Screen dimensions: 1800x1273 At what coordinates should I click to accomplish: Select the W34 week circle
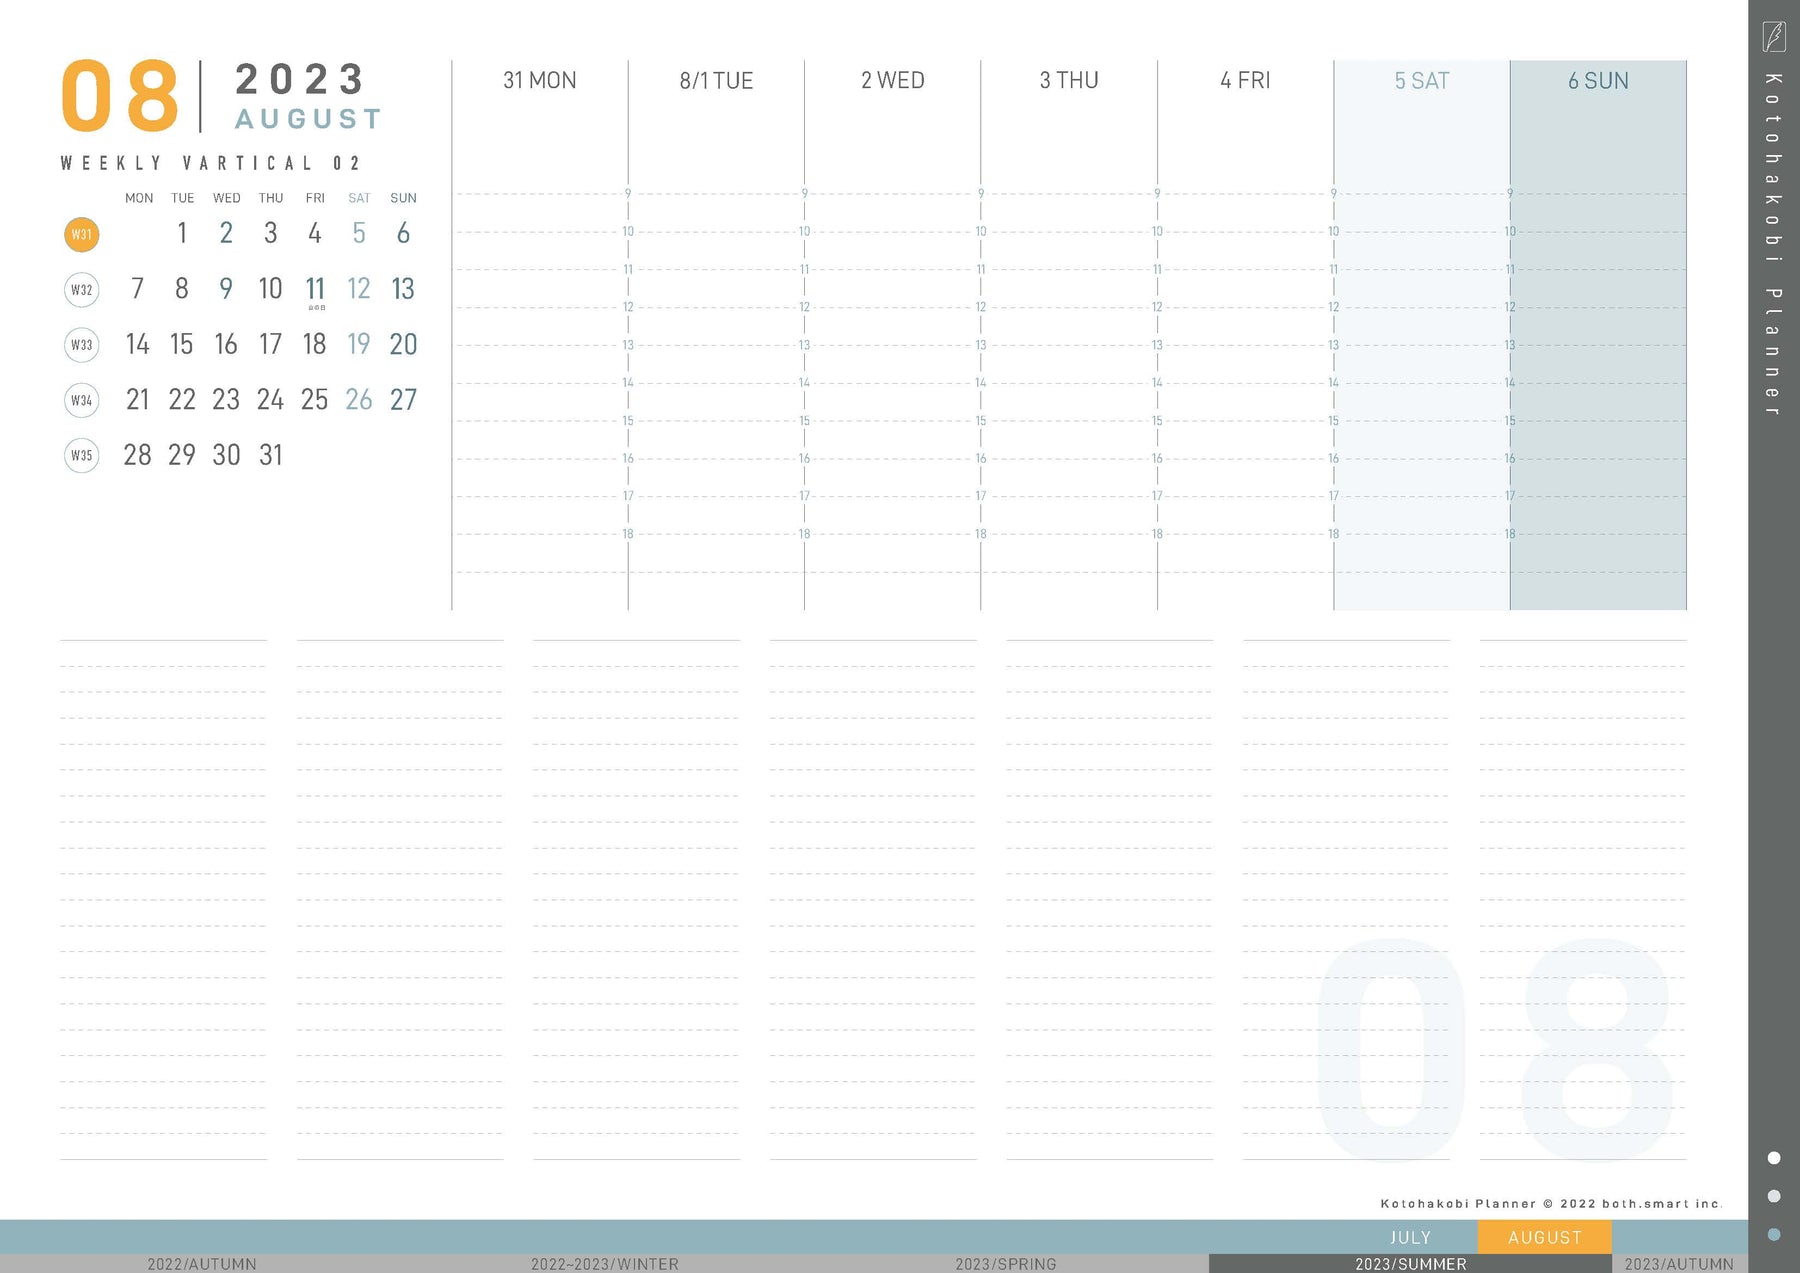[82, 400]
